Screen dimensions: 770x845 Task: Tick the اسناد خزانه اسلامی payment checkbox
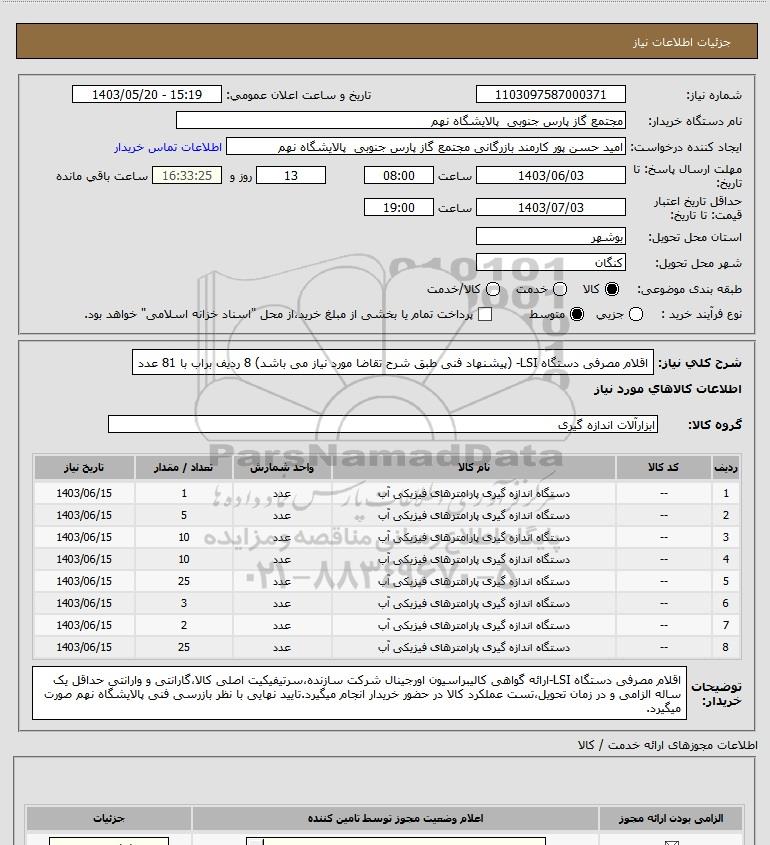pos(485,314)
